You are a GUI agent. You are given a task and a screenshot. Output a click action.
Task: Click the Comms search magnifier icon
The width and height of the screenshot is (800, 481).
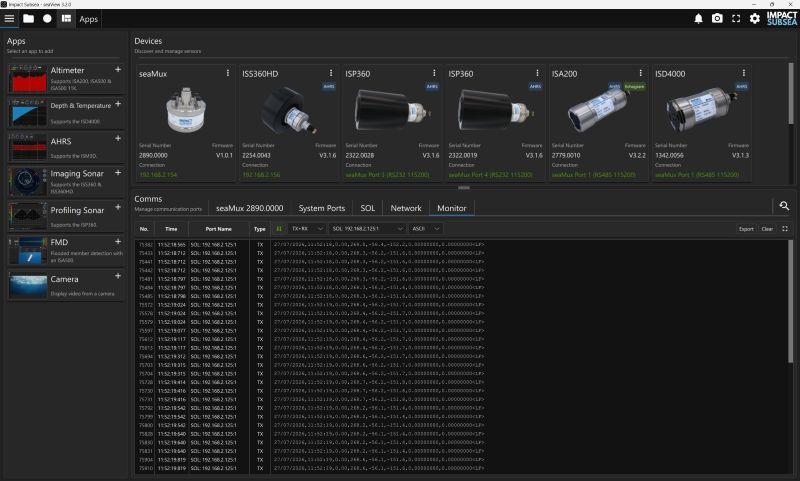point(784,206)
